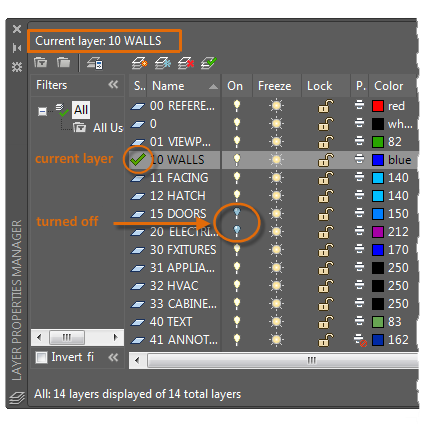Lock the 40 TEXT layer

(326, 322)
